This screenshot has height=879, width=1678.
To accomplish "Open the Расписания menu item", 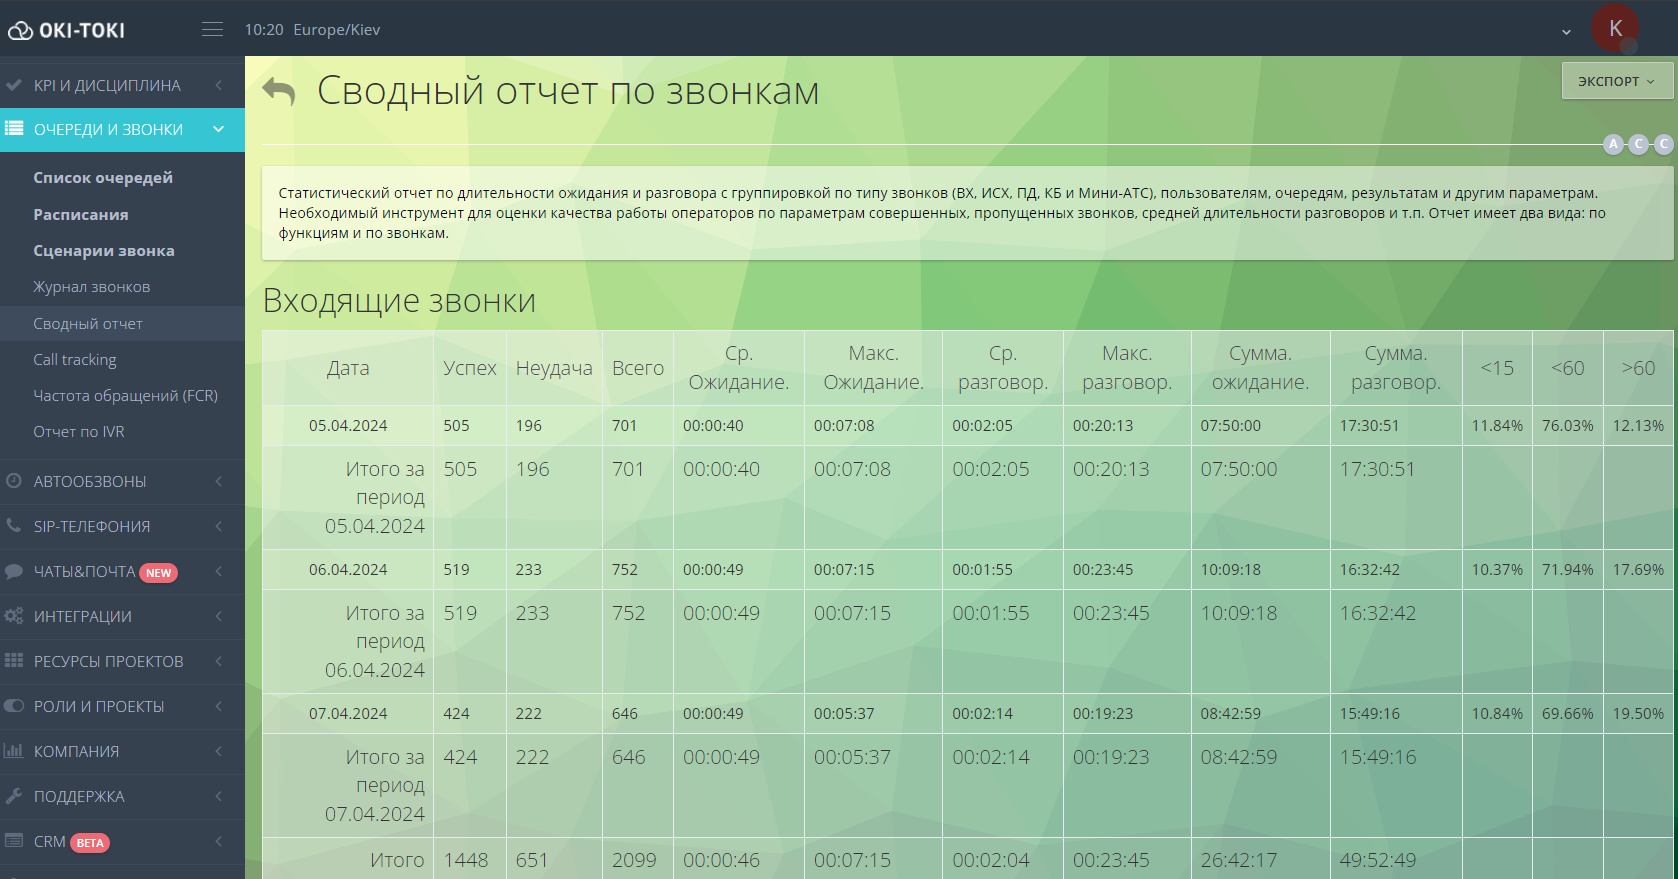I will [81, 214].
